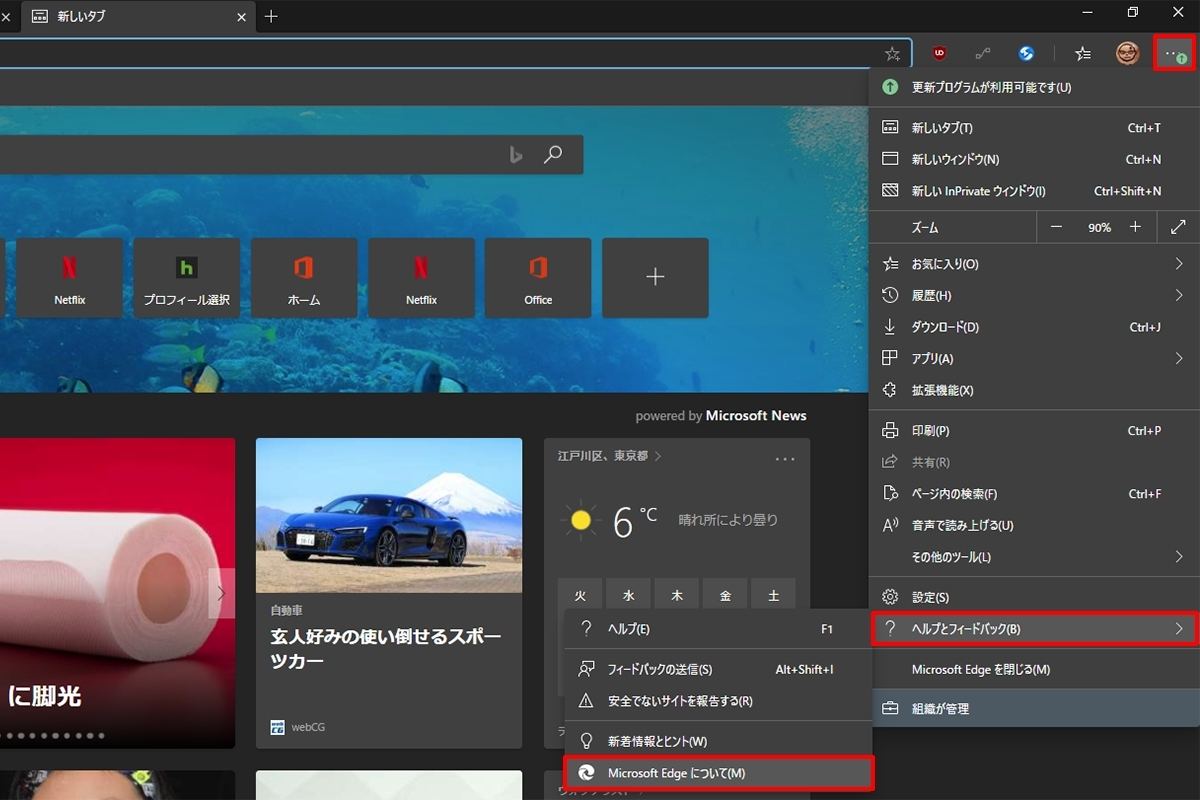This screenshot has width=1200, height=800.
Task: Click the magnifier search icon
Action: (x=553, y=155)
